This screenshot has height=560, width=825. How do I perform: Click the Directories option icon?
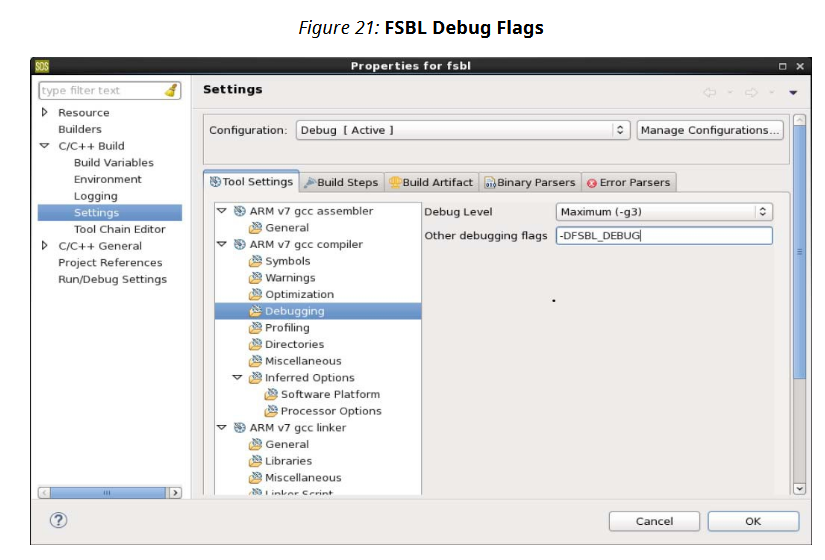click(255, 344)
